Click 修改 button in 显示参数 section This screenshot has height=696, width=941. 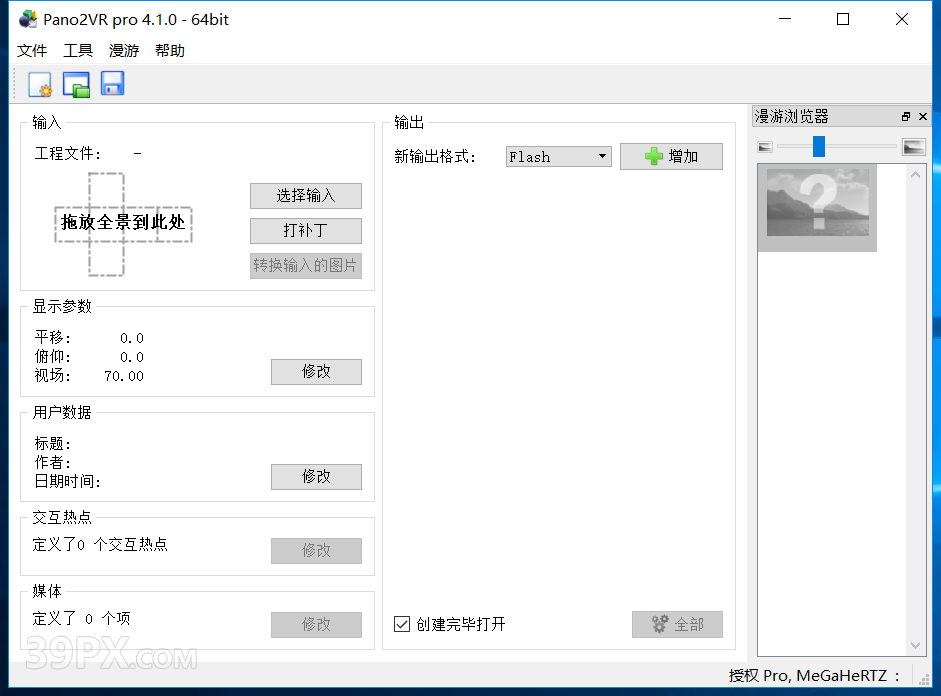tap(316, 372)
